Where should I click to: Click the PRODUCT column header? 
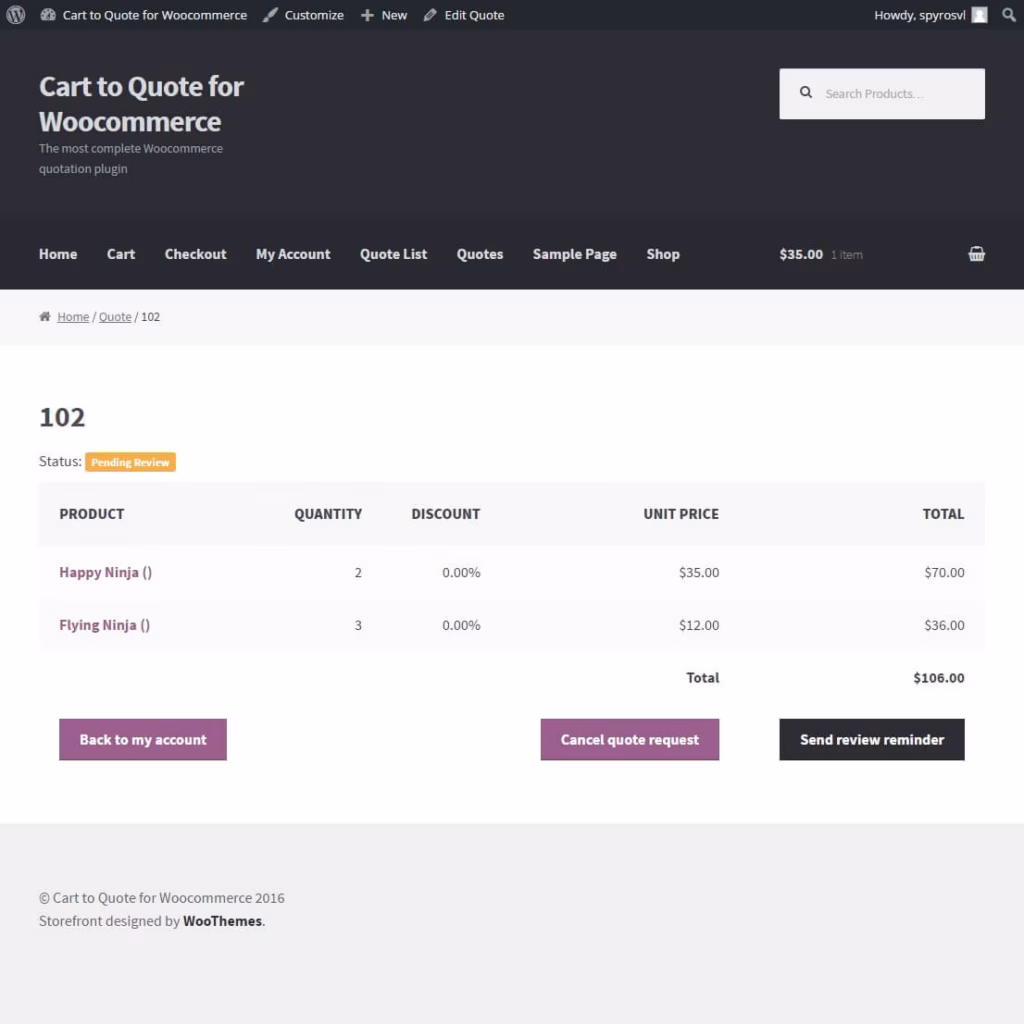(91, 514)
